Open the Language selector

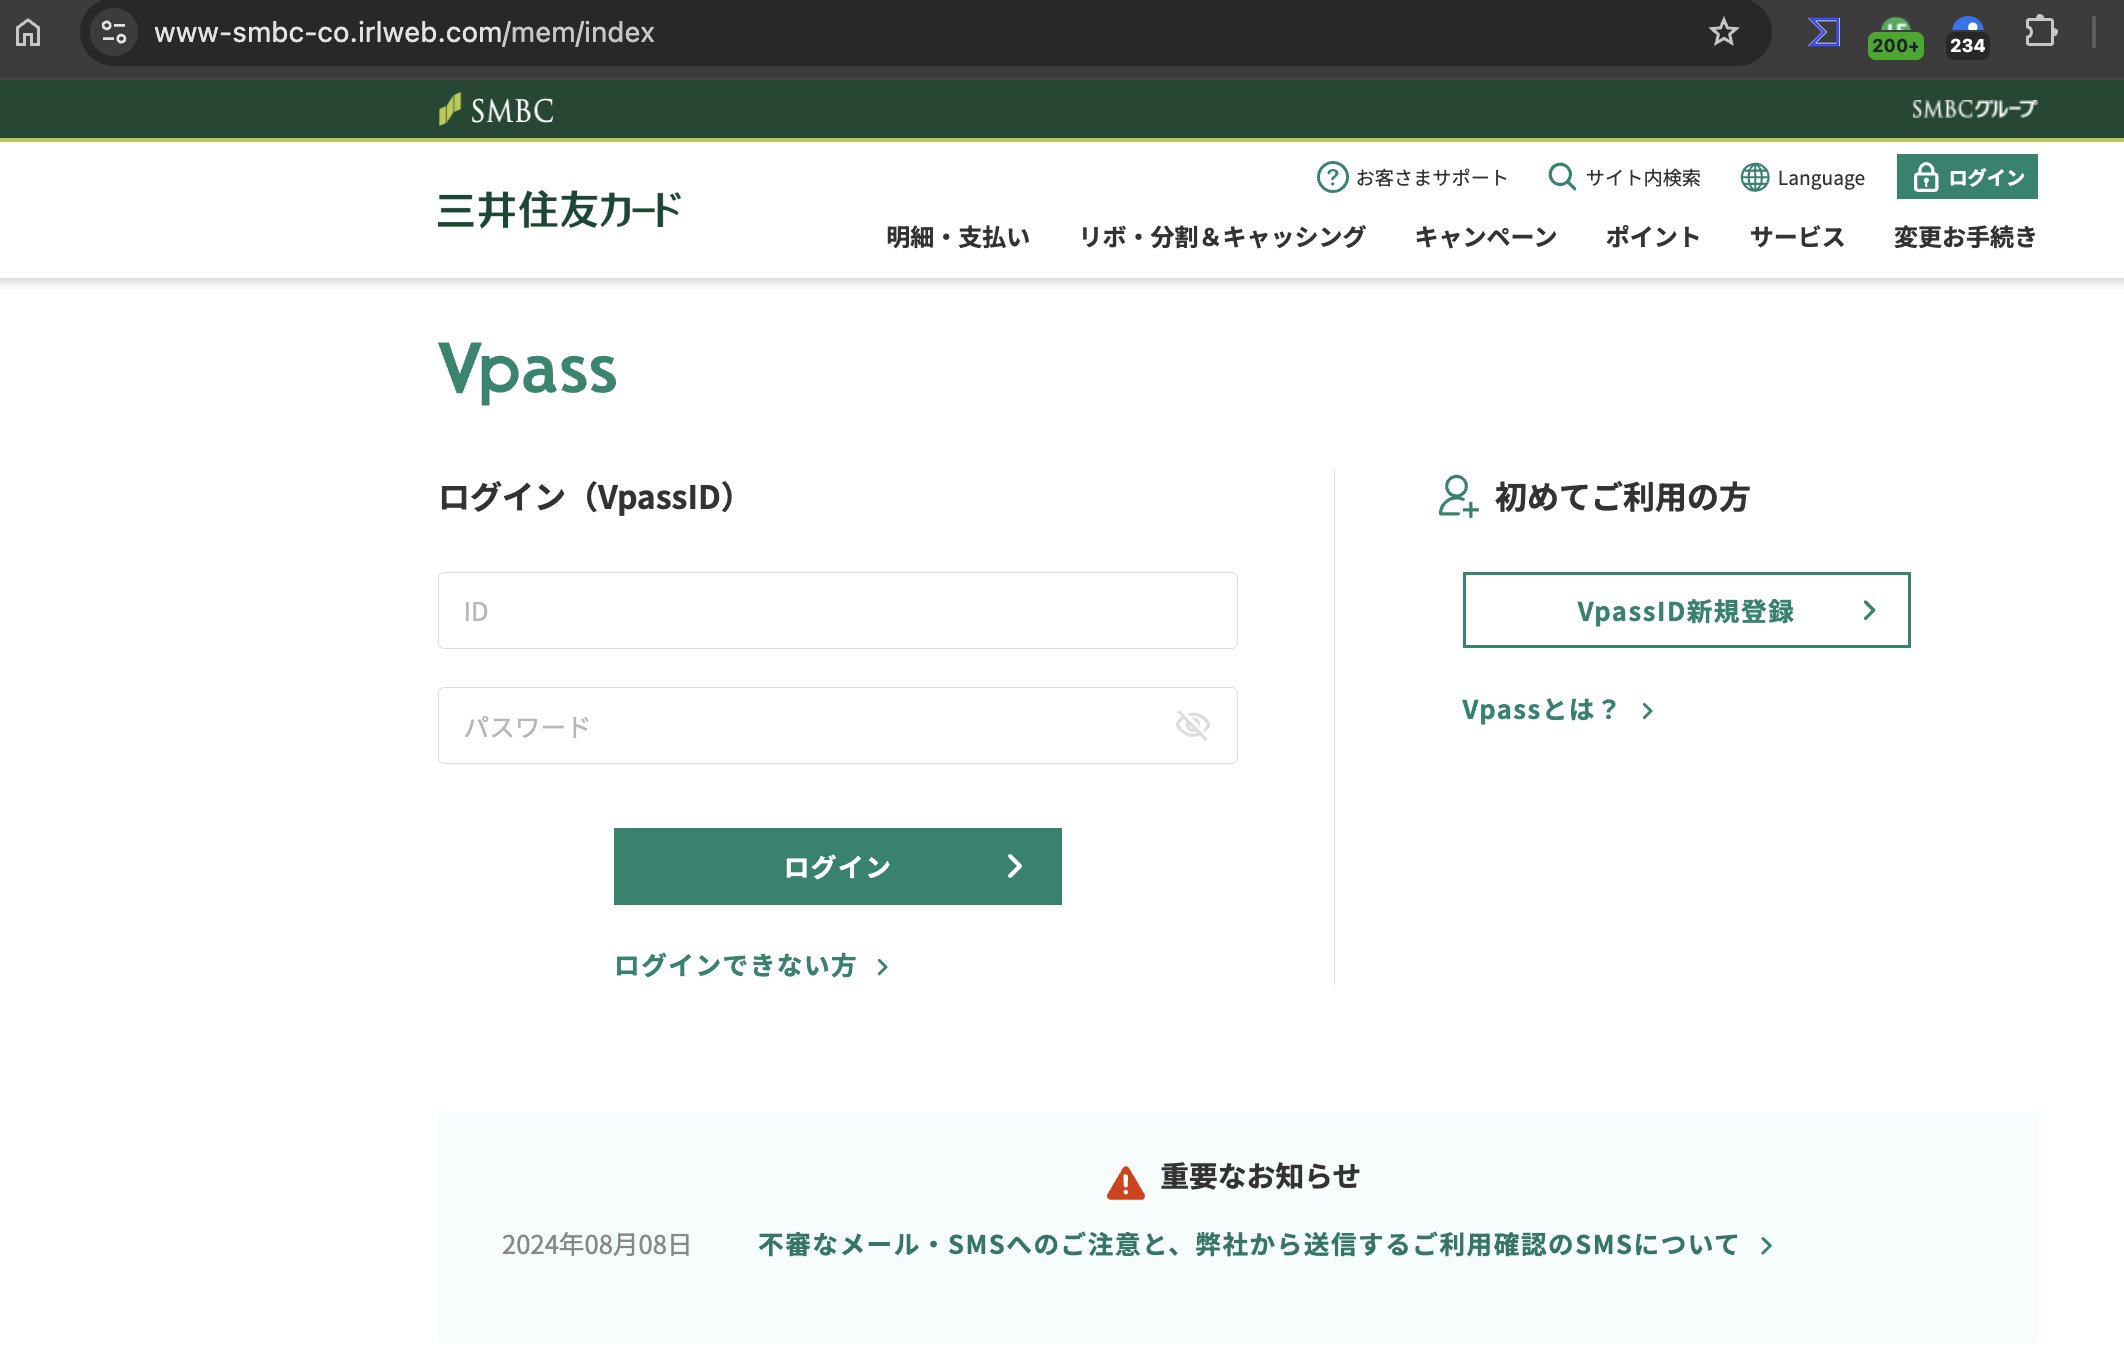[x=1803, y=177]
